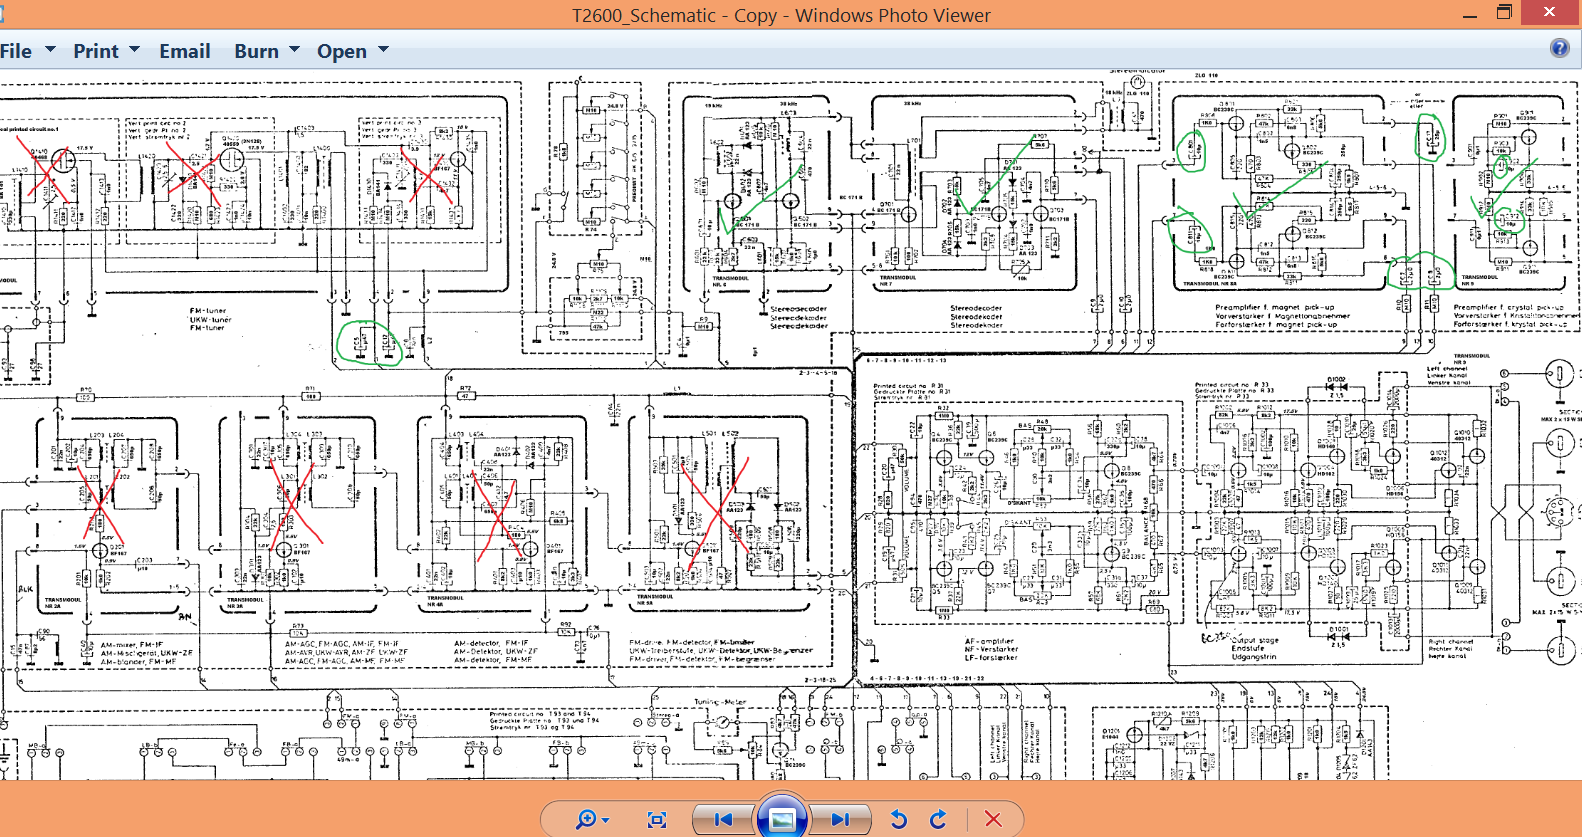Viewport: 1582px width, 837px height.
Task: Click 'AM-mixer, FM-IF' label in schematic
Action: point(131,645)
